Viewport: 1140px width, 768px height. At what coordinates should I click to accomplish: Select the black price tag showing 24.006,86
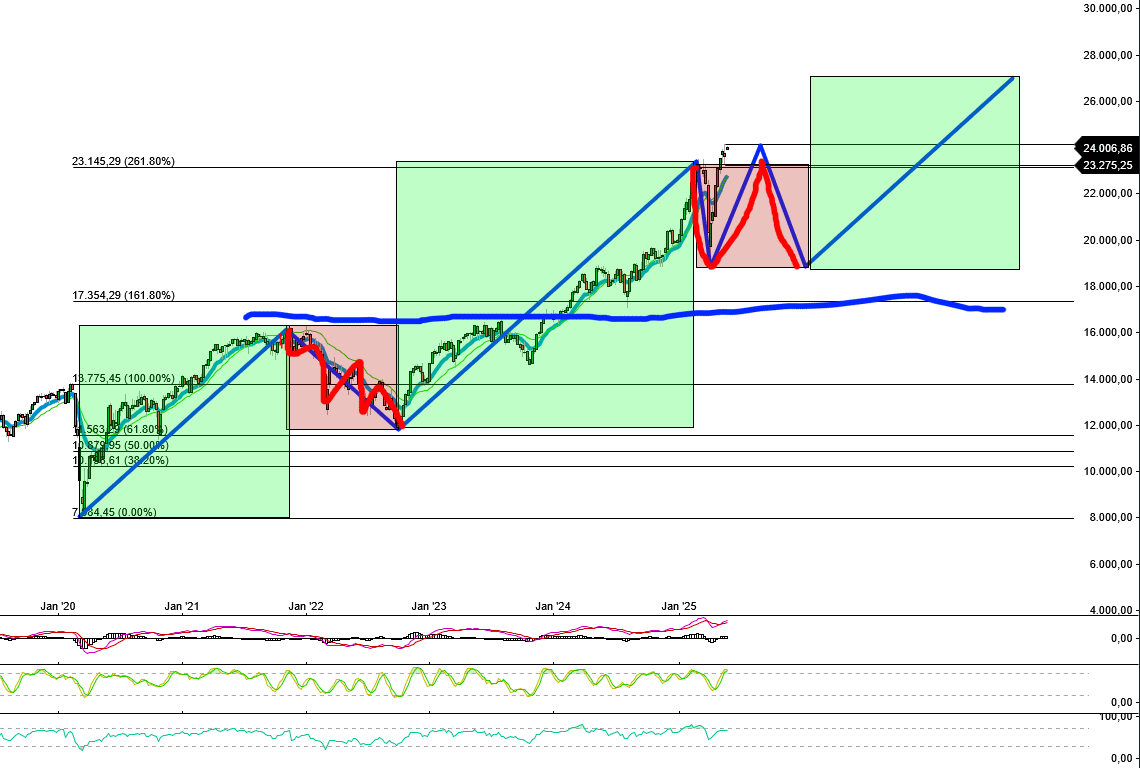tap(1105, 149)
